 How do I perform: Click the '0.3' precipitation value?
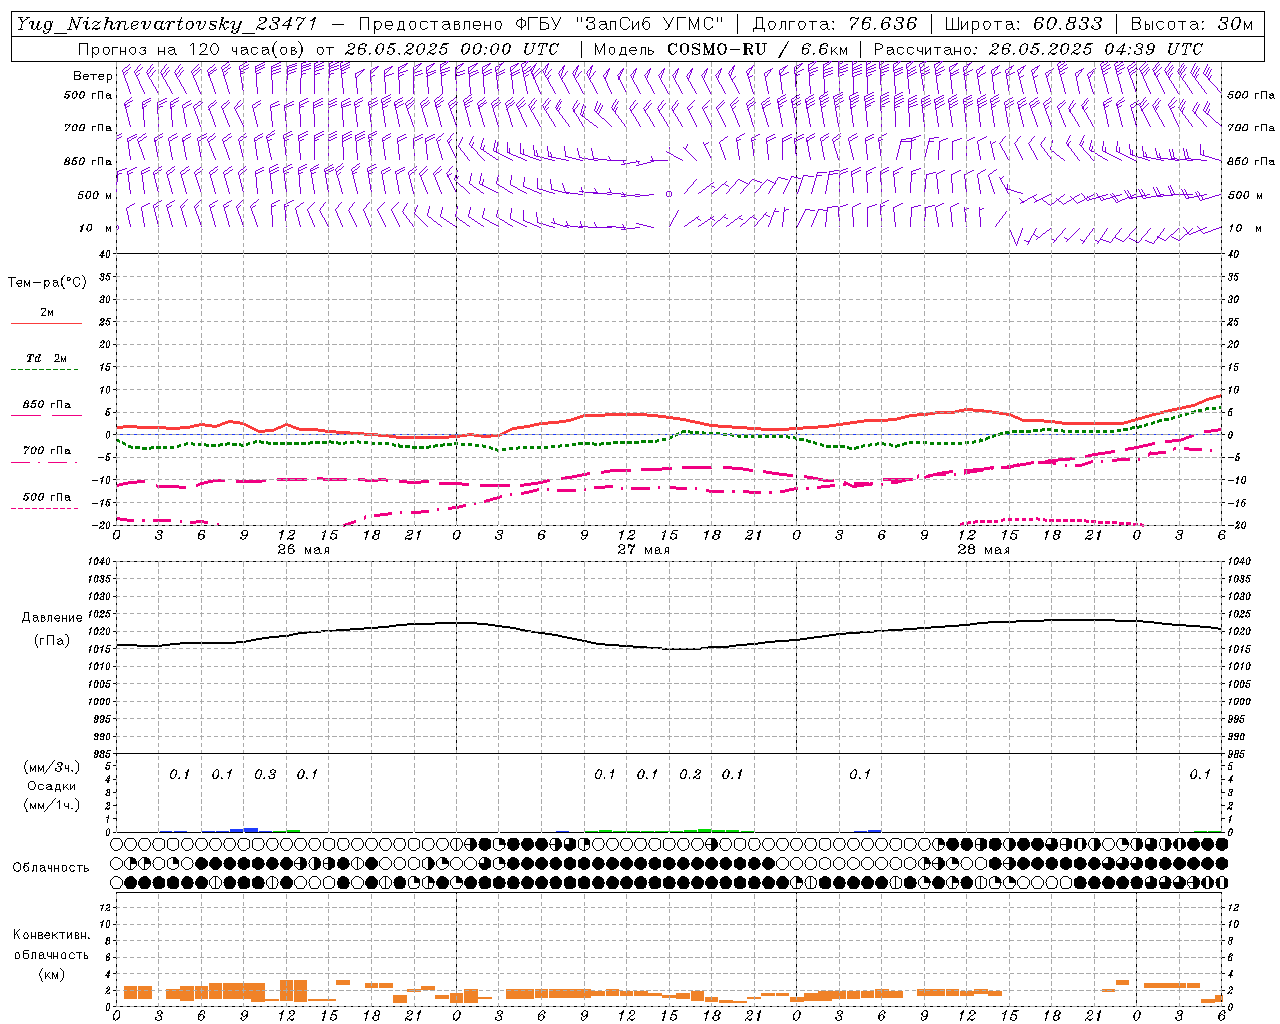click(265, 774)
